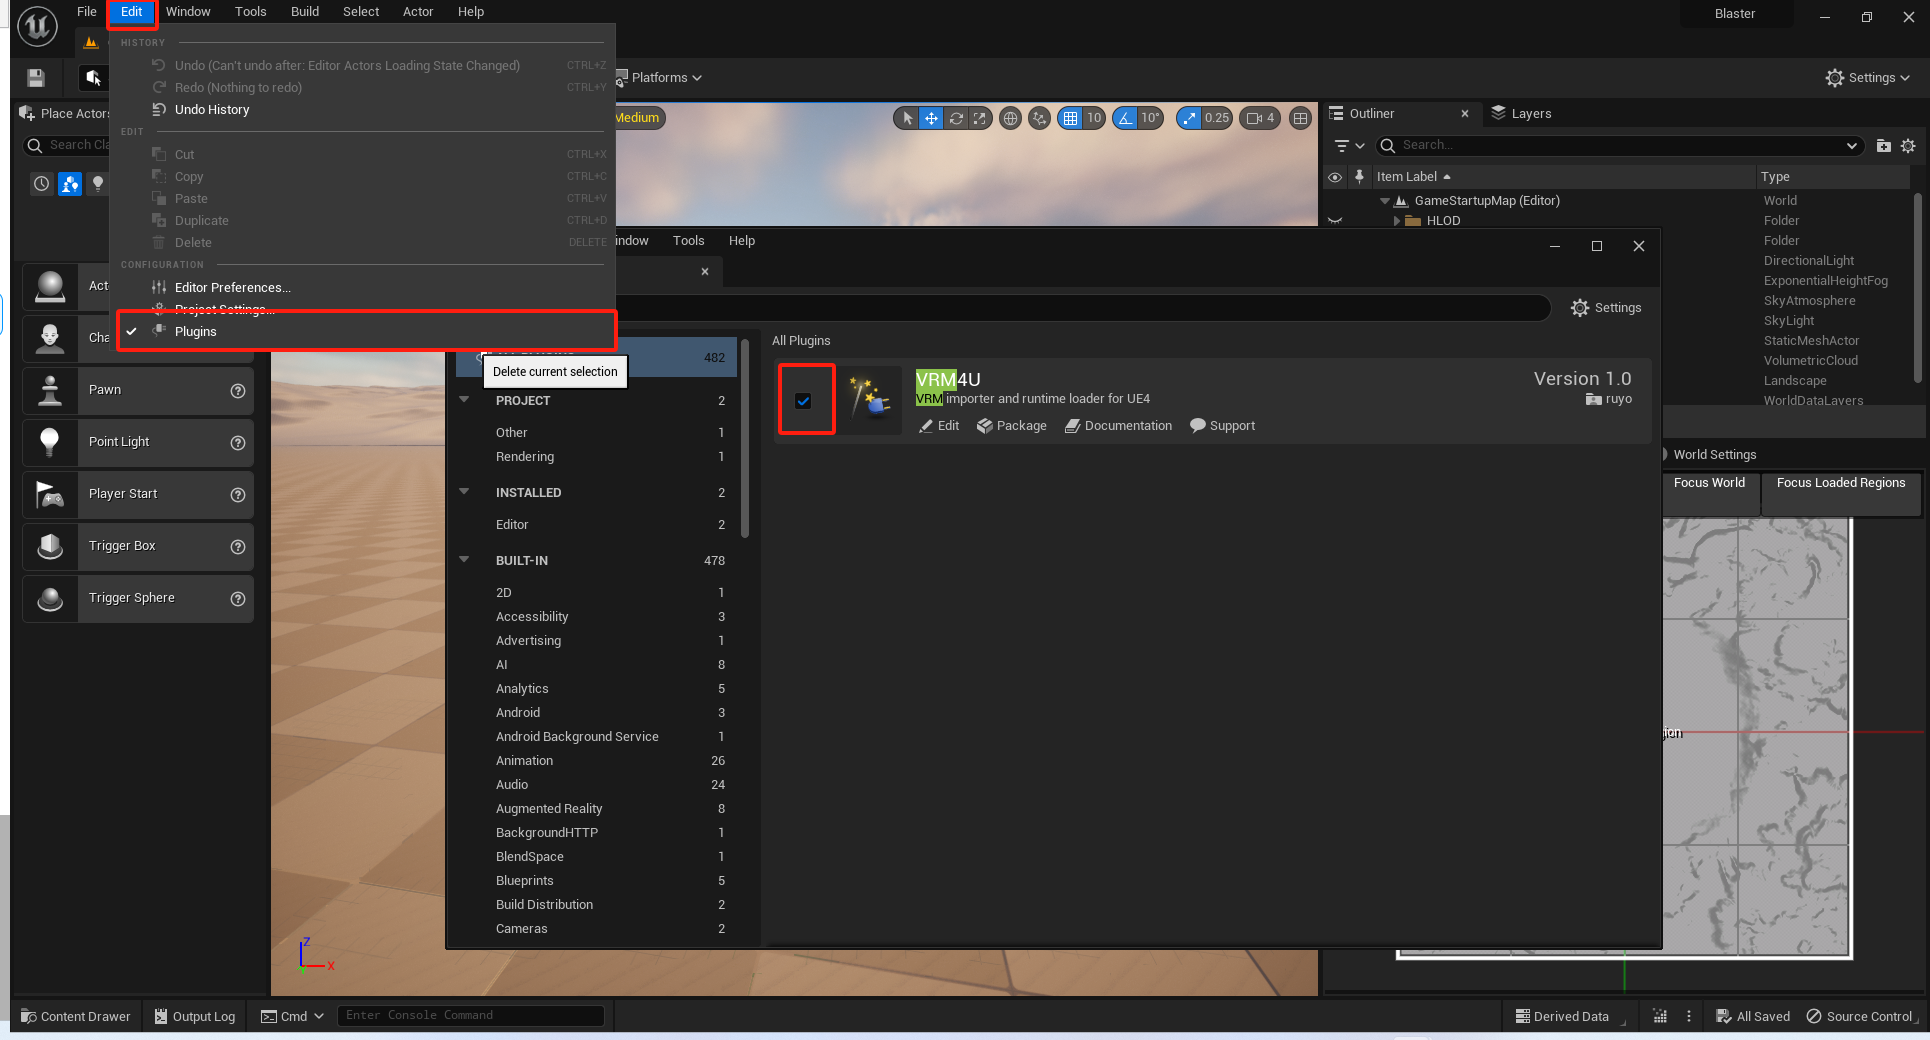Click the scale transform tool icon
This screenshot has width=1930, height=1040.
[x=980, y=118]
